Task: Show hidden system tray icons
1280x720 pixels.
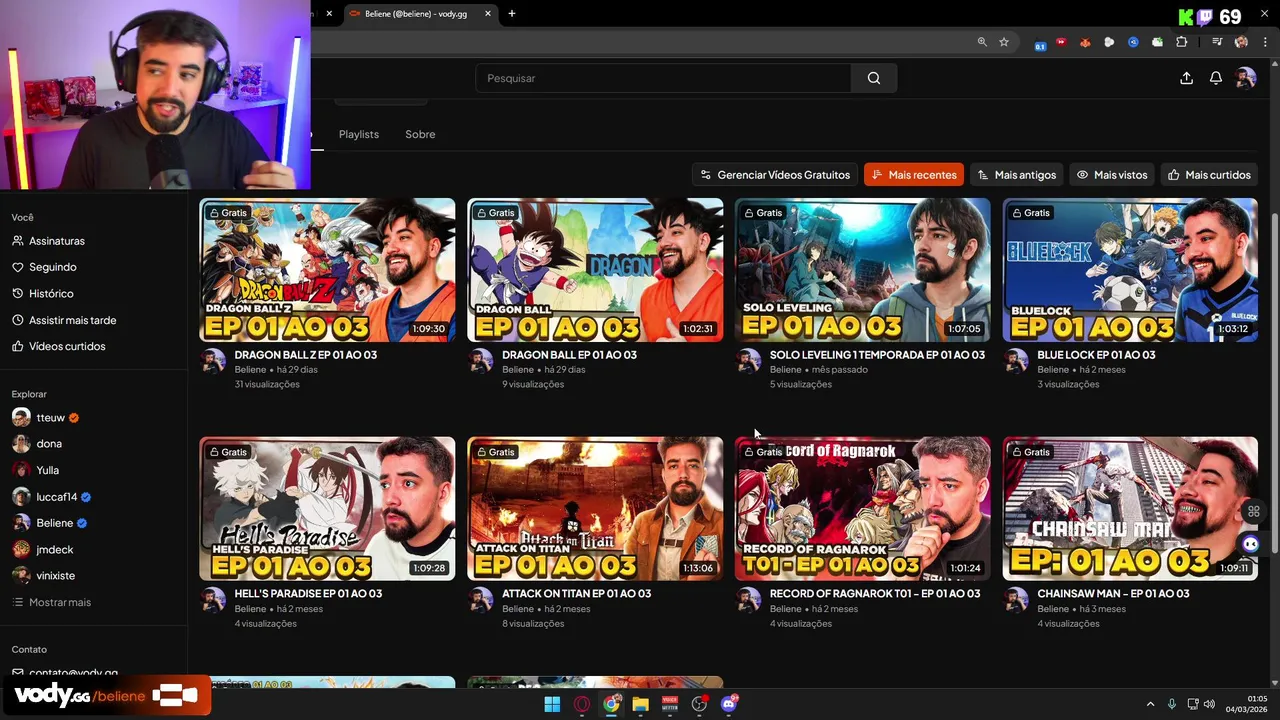Action: [1150, 704]
